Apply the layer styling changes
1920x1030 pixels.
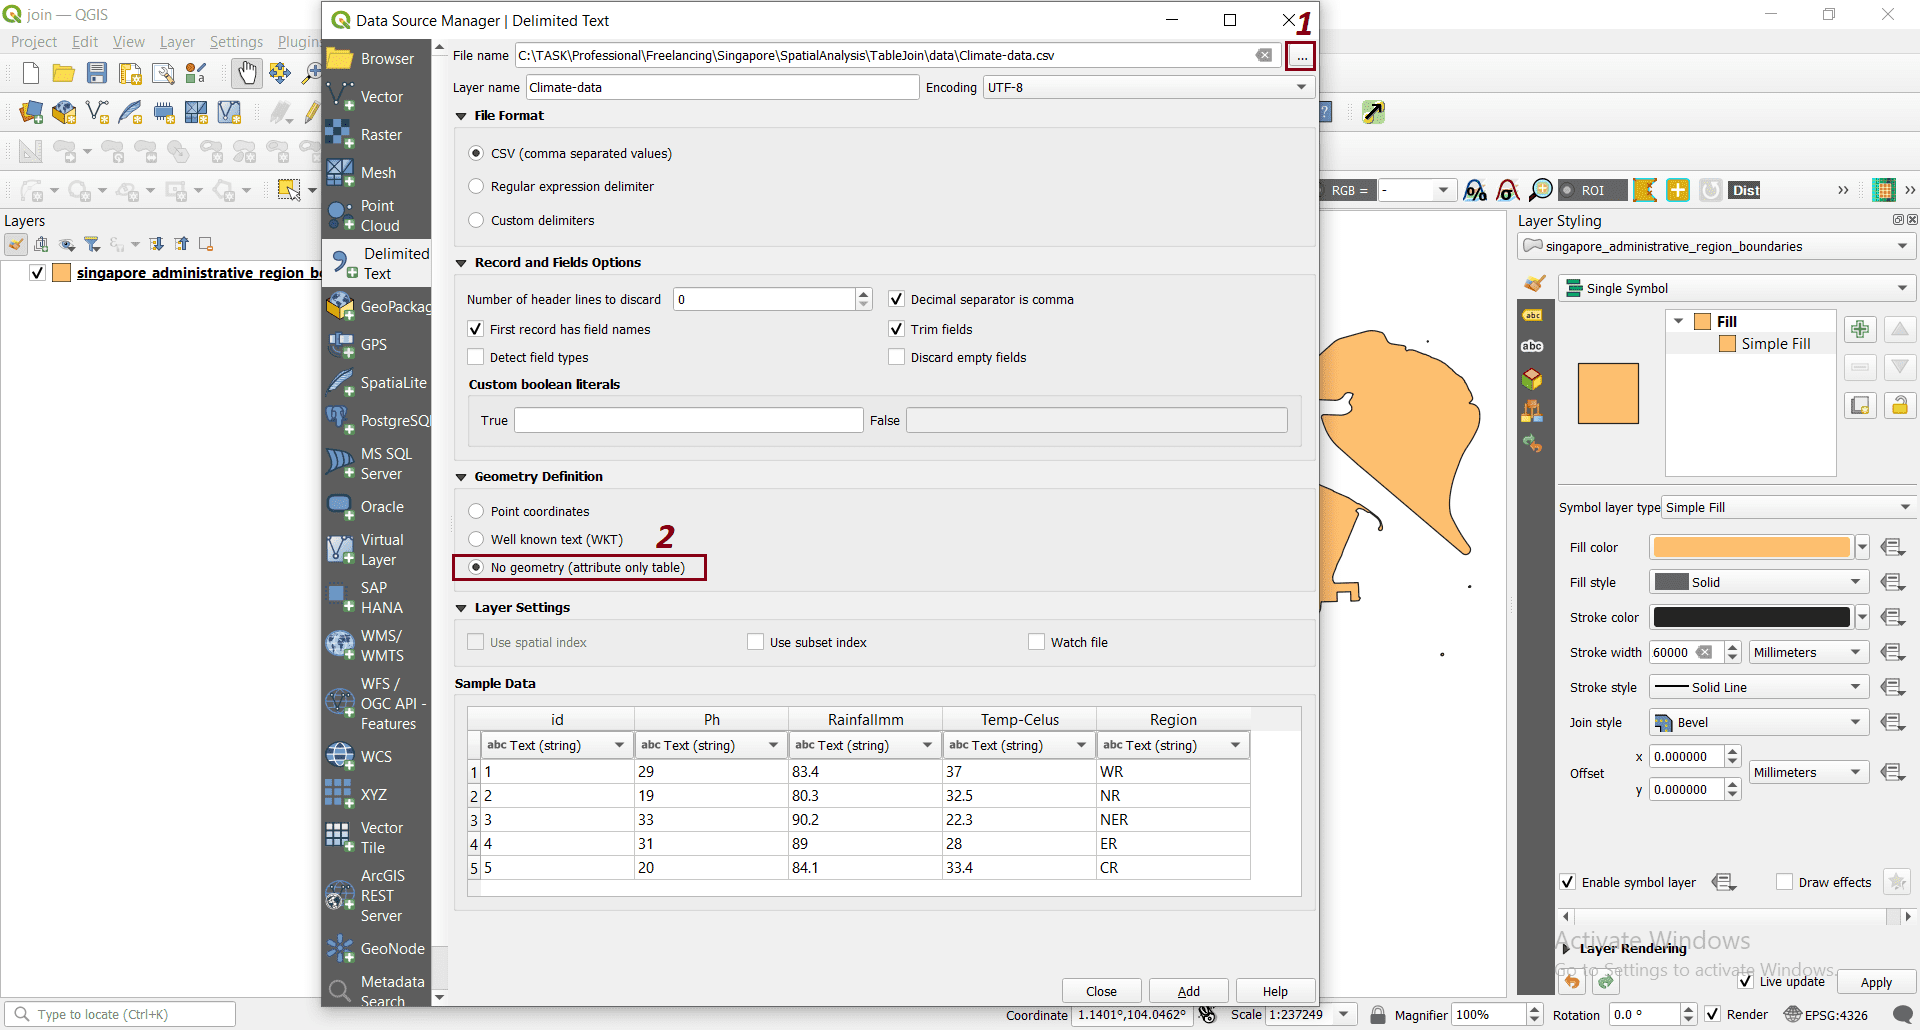coord(1875,981)
